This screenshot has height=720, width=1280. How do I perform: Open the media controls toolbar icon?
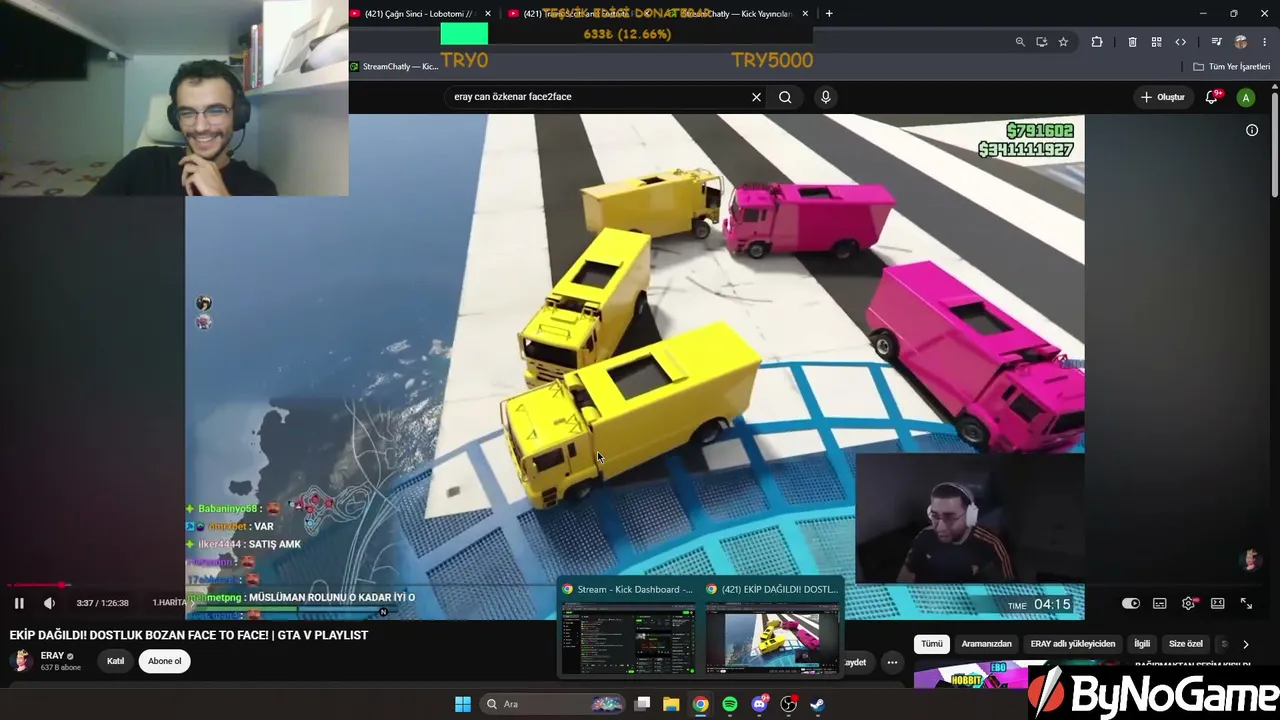(1216, 42)
